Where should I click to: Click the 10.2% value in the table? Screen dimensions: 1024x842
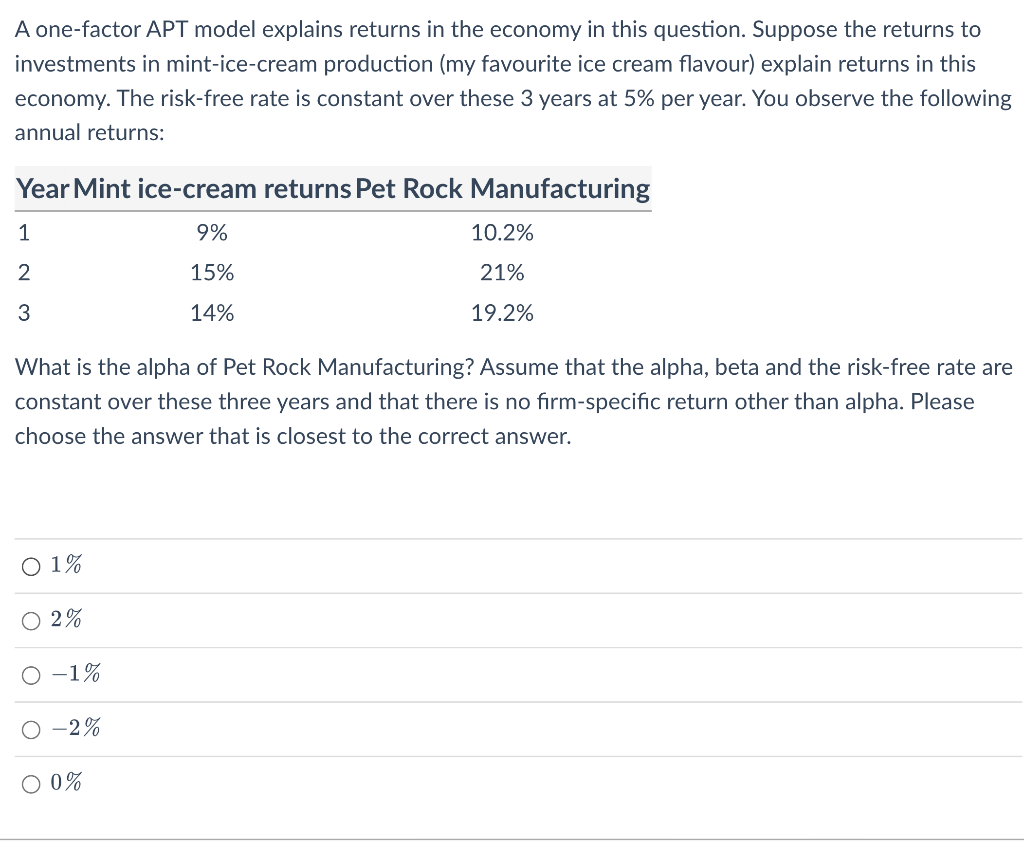pyautogui.click(x=503, y=232)
